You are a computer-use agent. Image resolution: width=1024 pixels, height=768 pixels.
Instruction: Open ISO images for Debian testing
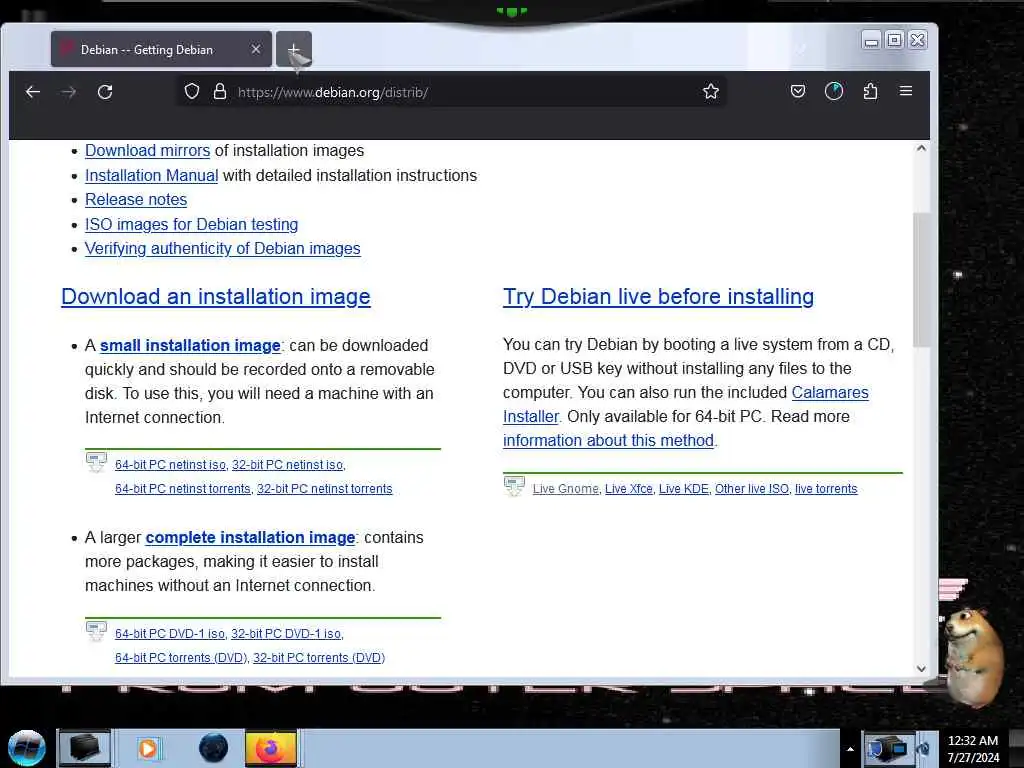[x=191, y=225]
